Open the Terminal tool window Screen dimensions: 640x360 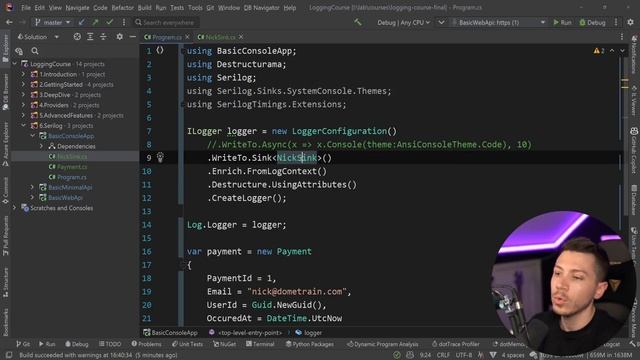coord(260,344)
